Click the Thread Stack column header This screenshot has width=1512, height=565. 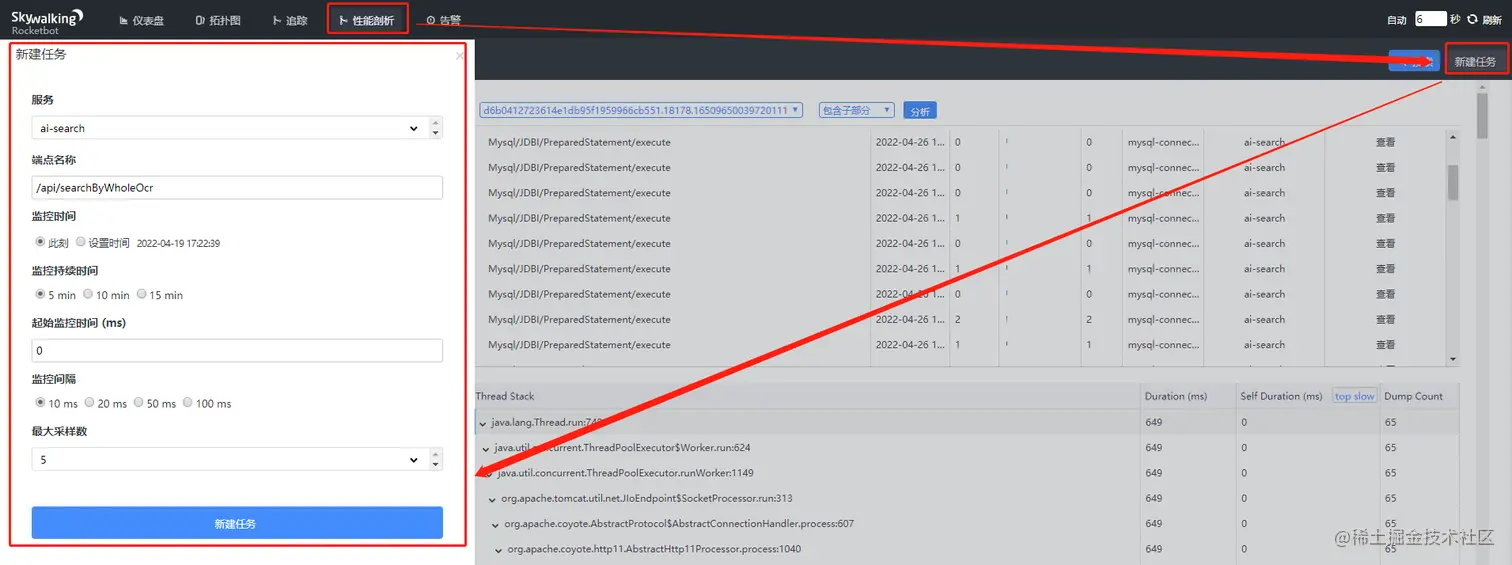(505, 396)
